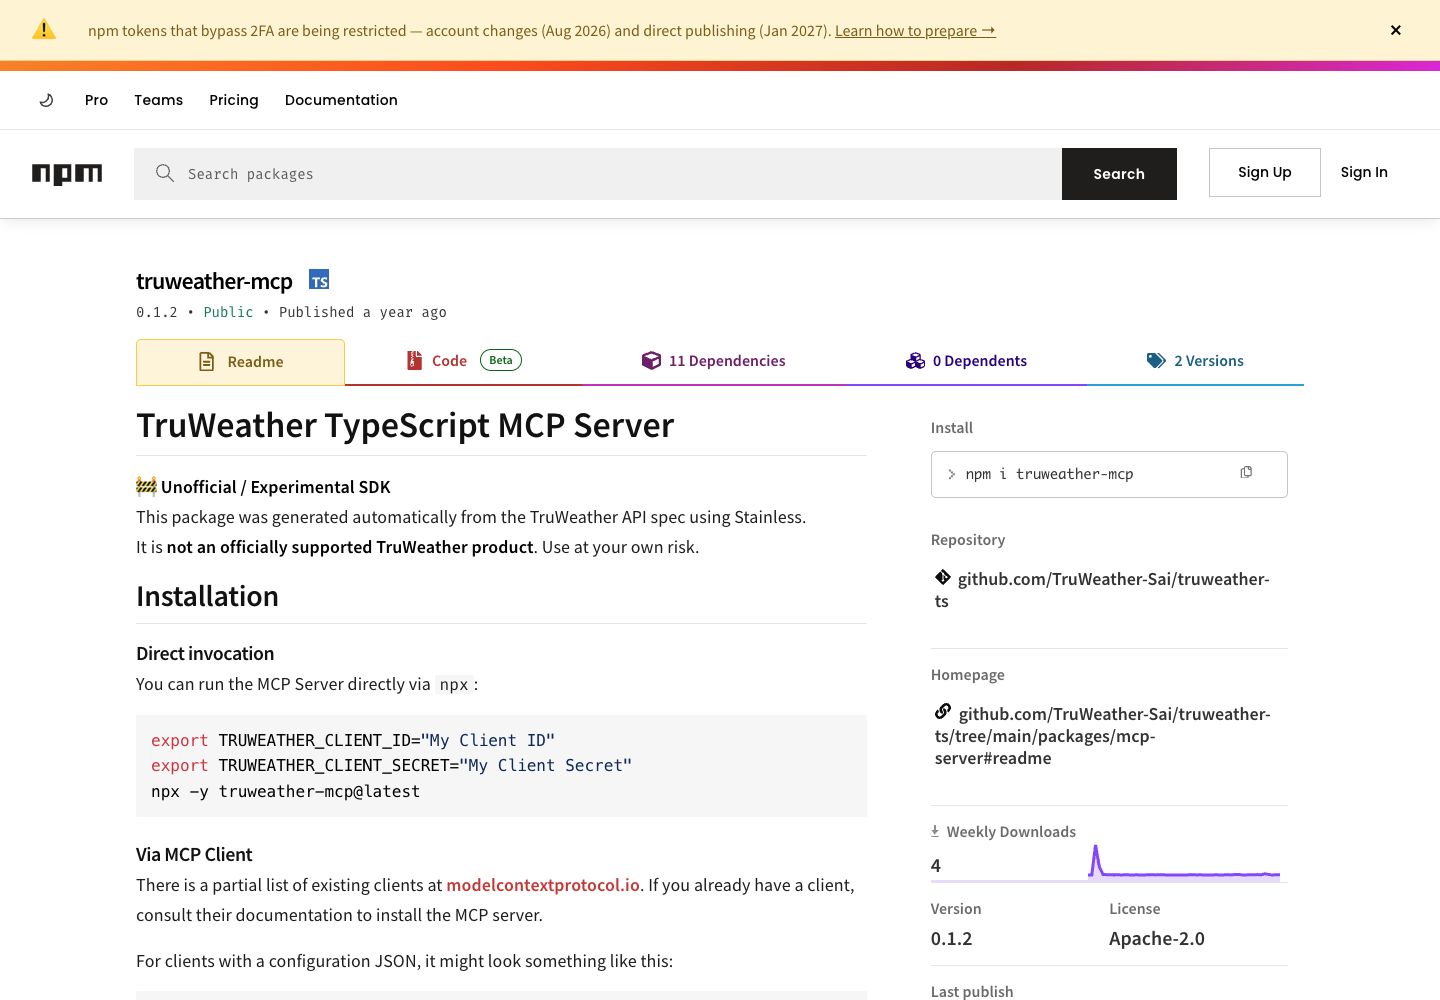
Task: Click the 'npx -y truweather-mcp@latest' code line
Action: click(x=285, y=791)
